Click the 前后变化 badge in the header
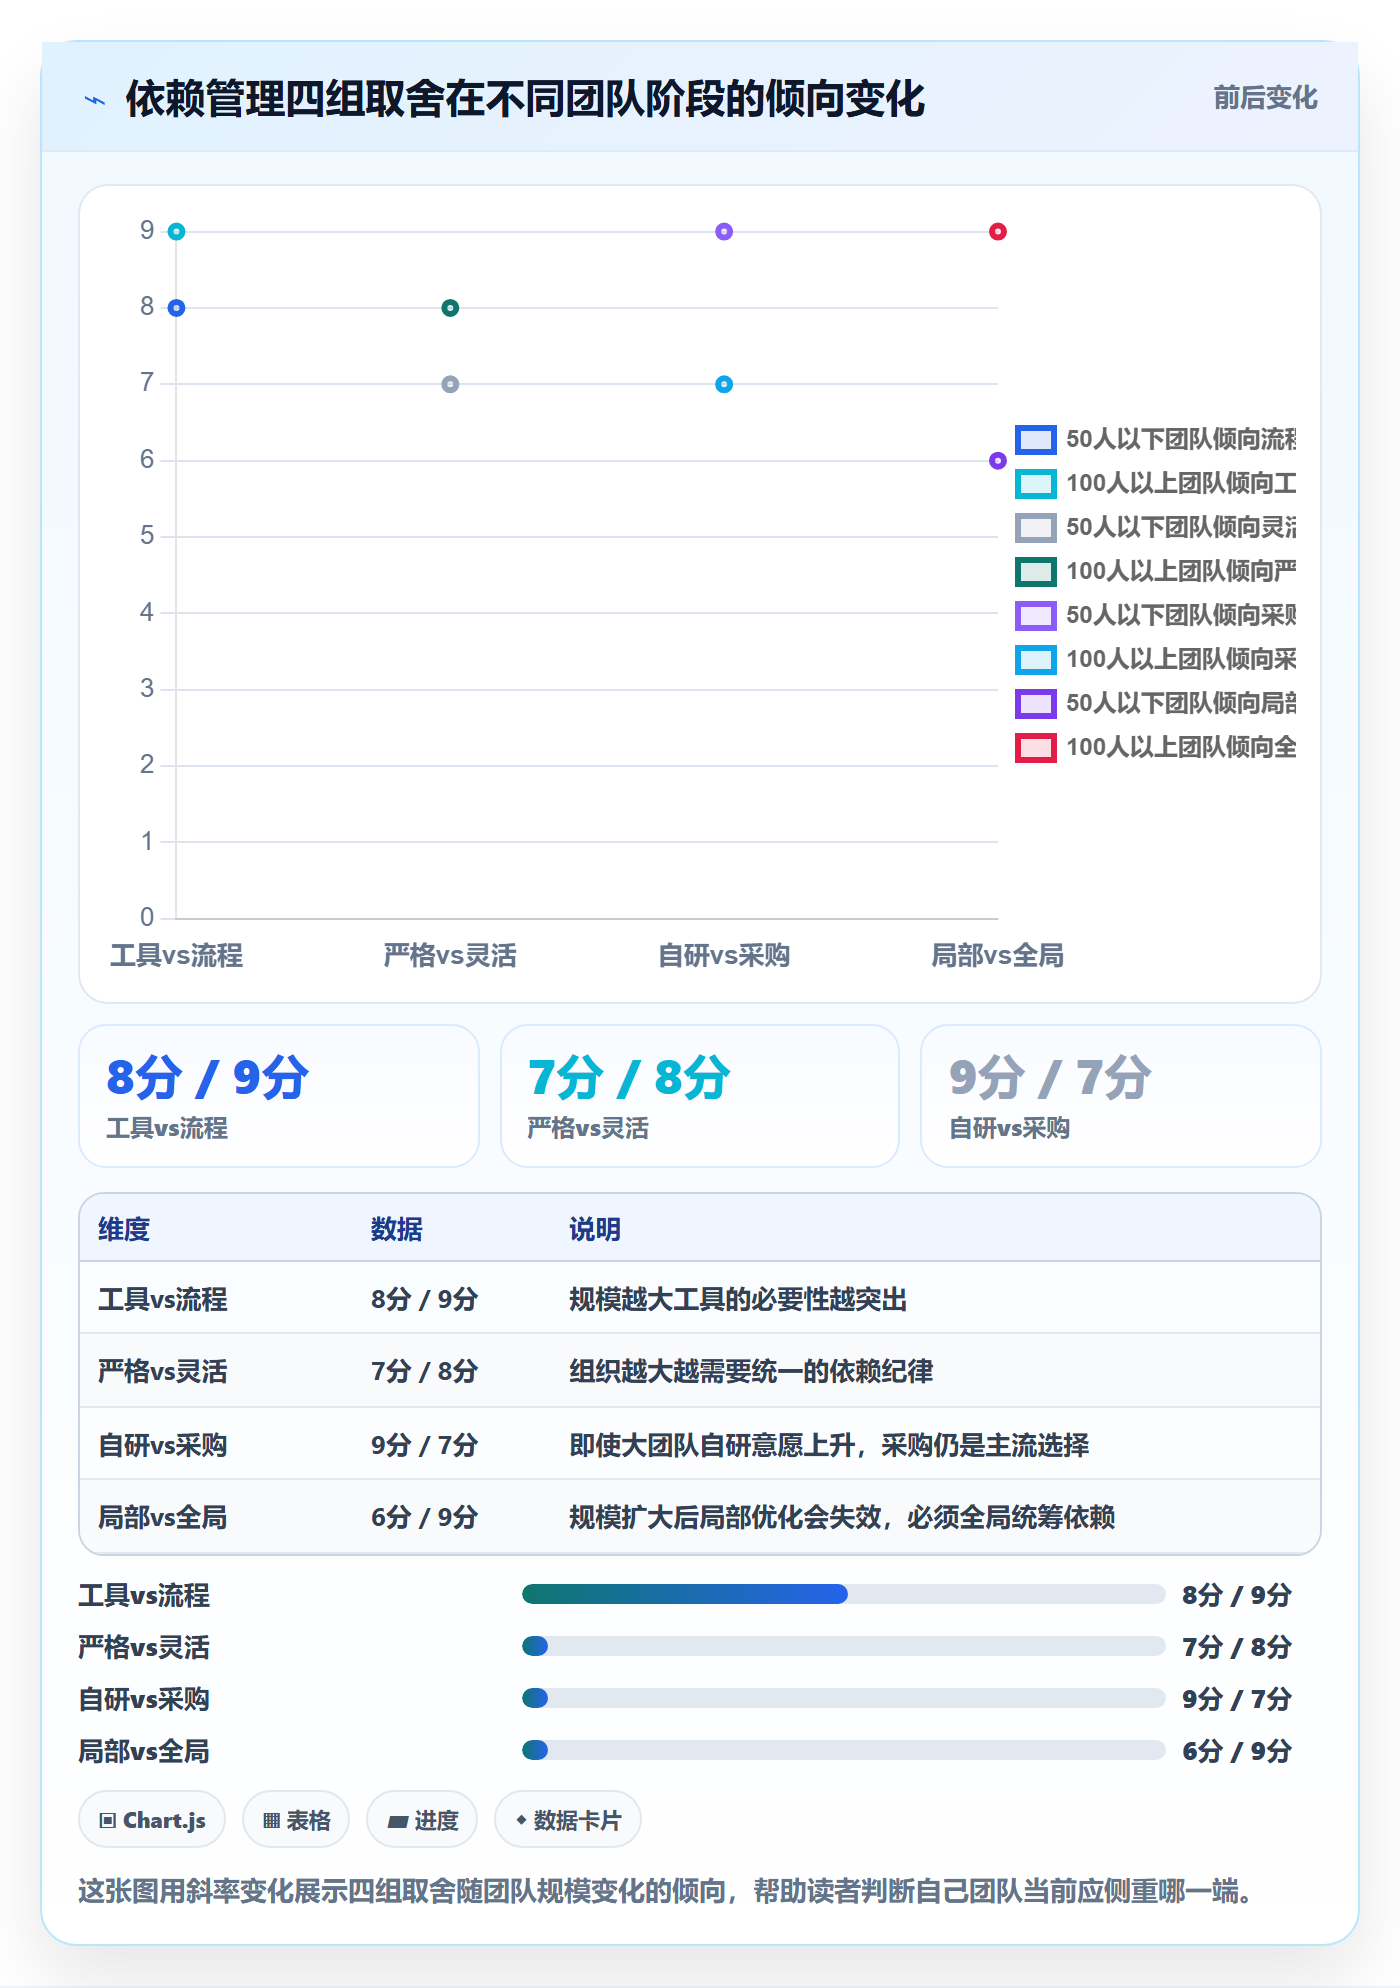The width and height of the screenshot is (1400, 1988). [1265, 98]
